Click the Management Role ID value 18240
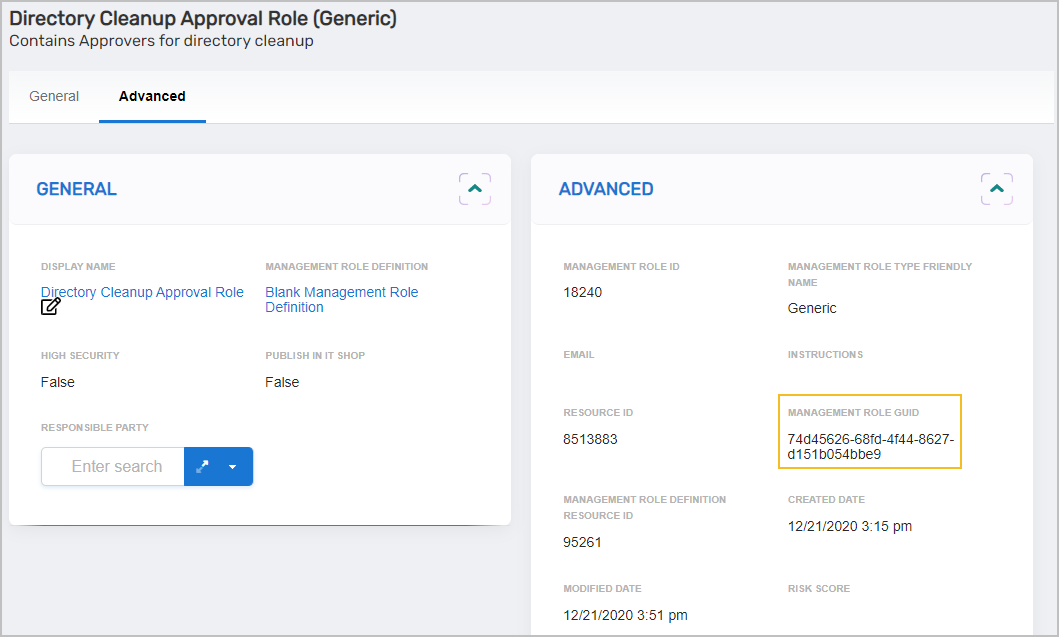 click(x=582, y=292)
